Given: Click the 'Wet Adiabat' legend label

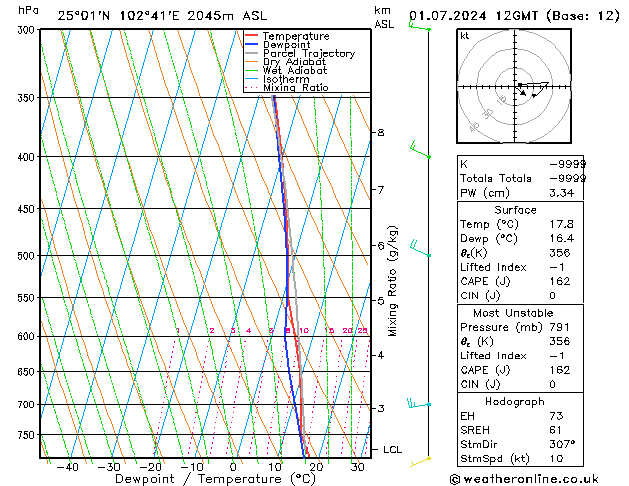Looking at the screenshot, I should point(295,70).
